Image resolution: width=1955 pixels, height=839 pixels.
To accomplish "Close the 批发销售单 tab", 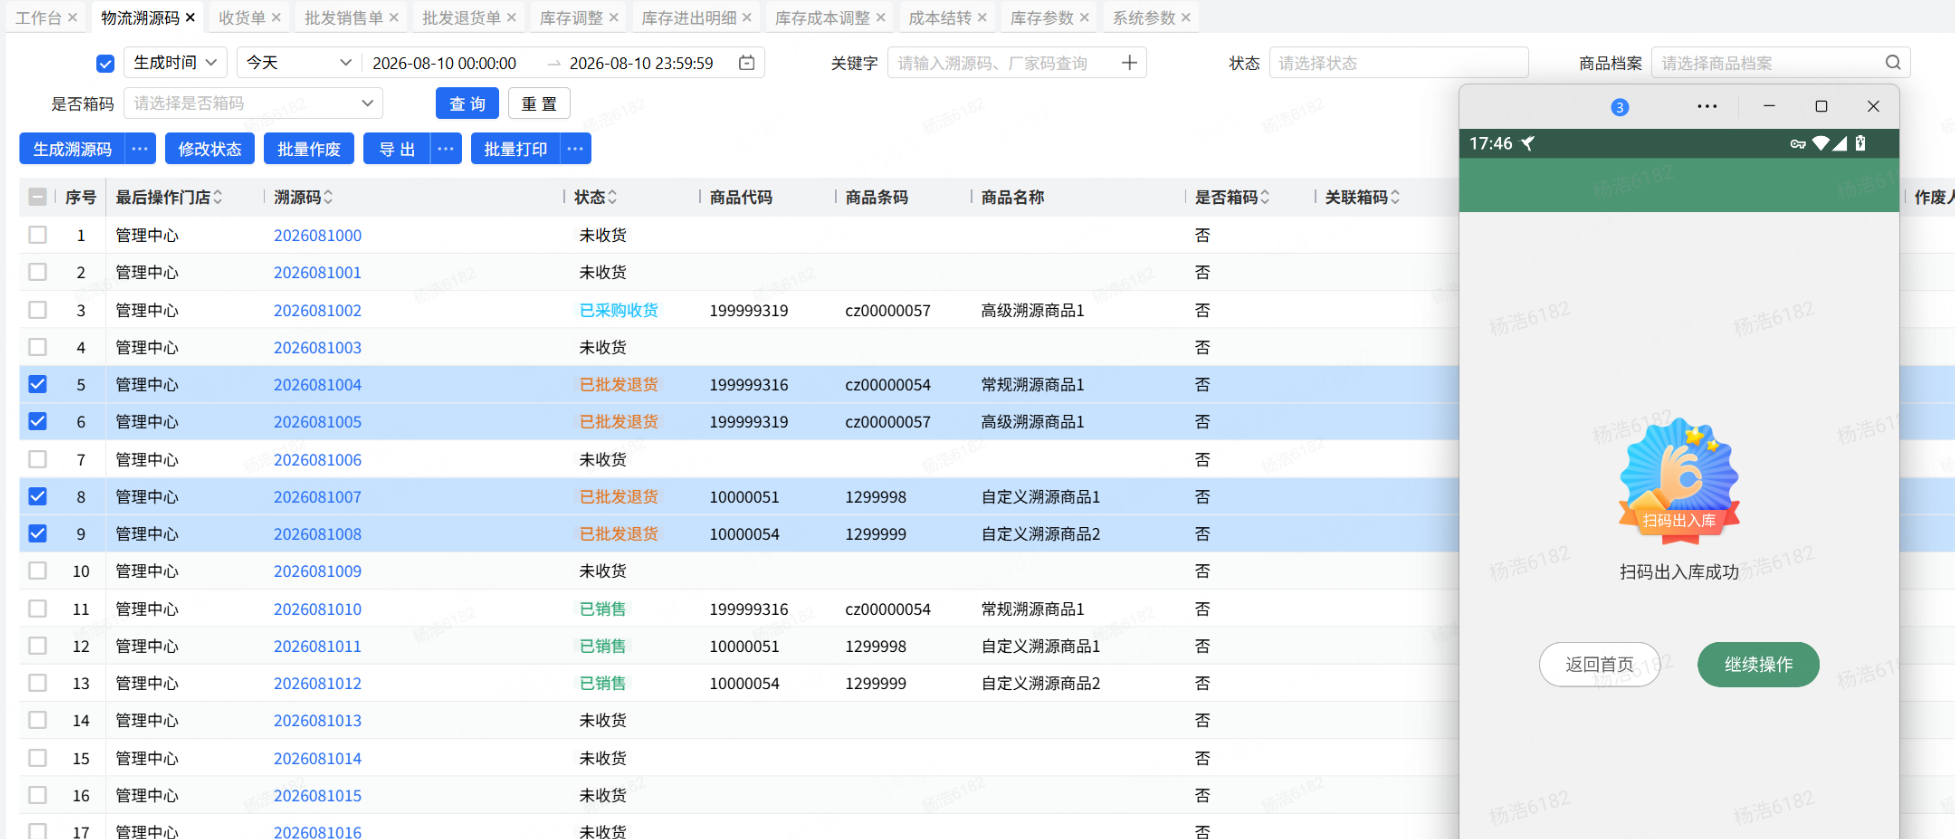I will coord(394,18).
